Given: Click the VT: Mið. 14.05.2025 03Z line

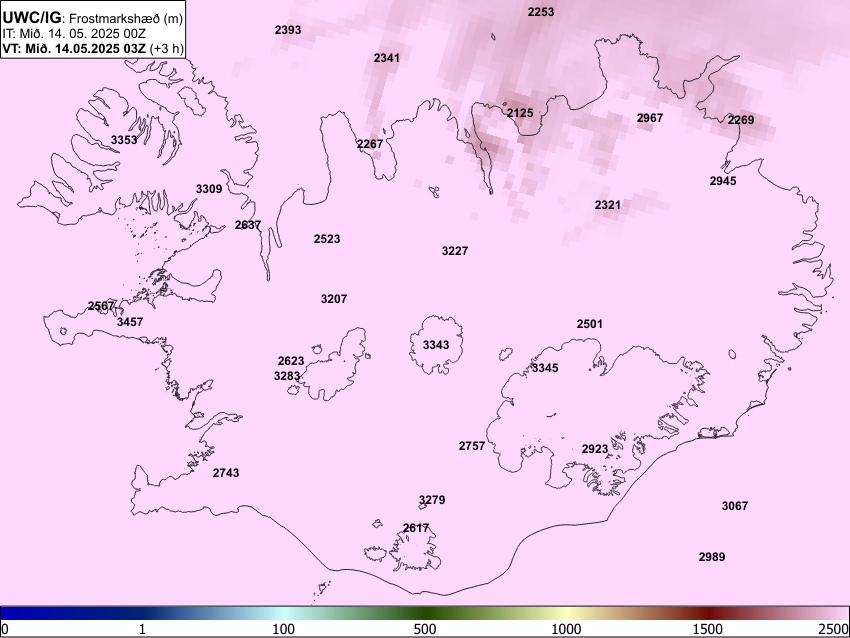Looking at the screenshot, I should (x=93, y=48).
